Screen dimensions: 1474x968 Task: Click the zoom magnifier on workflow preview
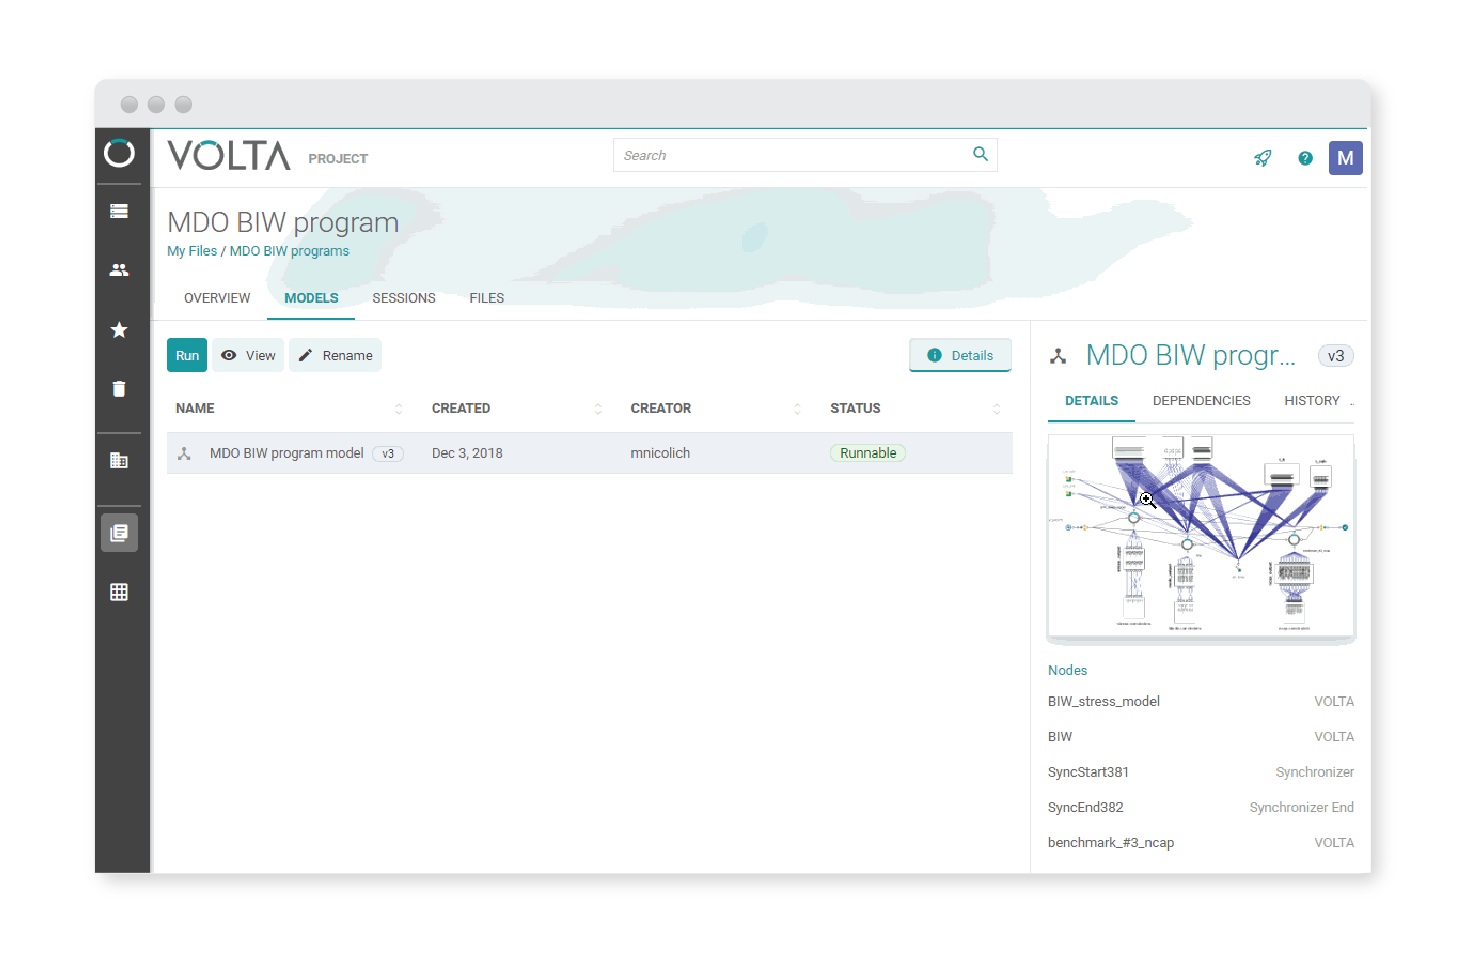pyautogui.click(x=1148, y=500)
